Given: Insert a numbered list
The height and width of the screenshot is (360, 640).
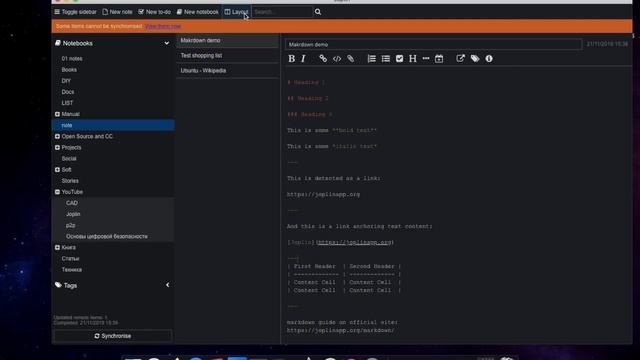Looking at the screenshot, I should coord(371,59).
